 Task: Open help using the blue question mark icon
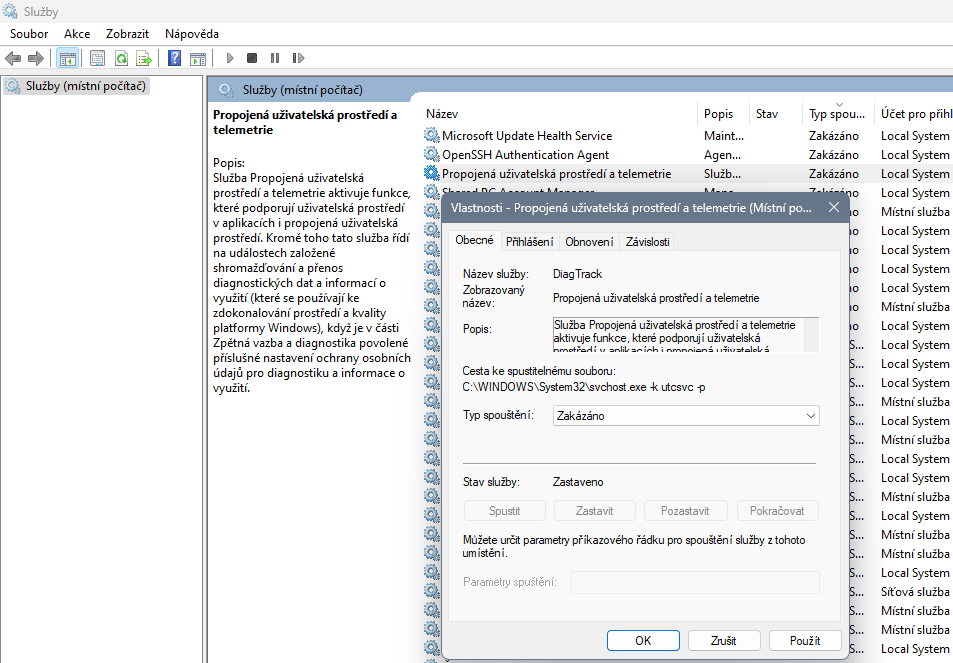[x=174, y=58]
